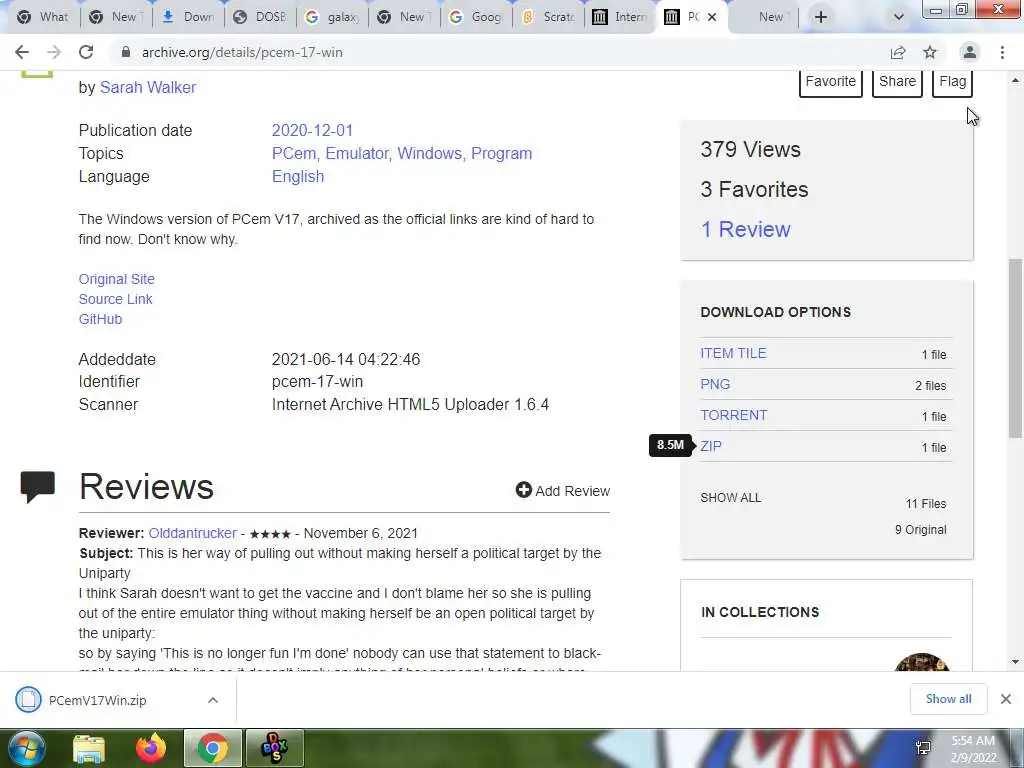Click the PCem topic link
1024x768 pixels.
point(294,153)
